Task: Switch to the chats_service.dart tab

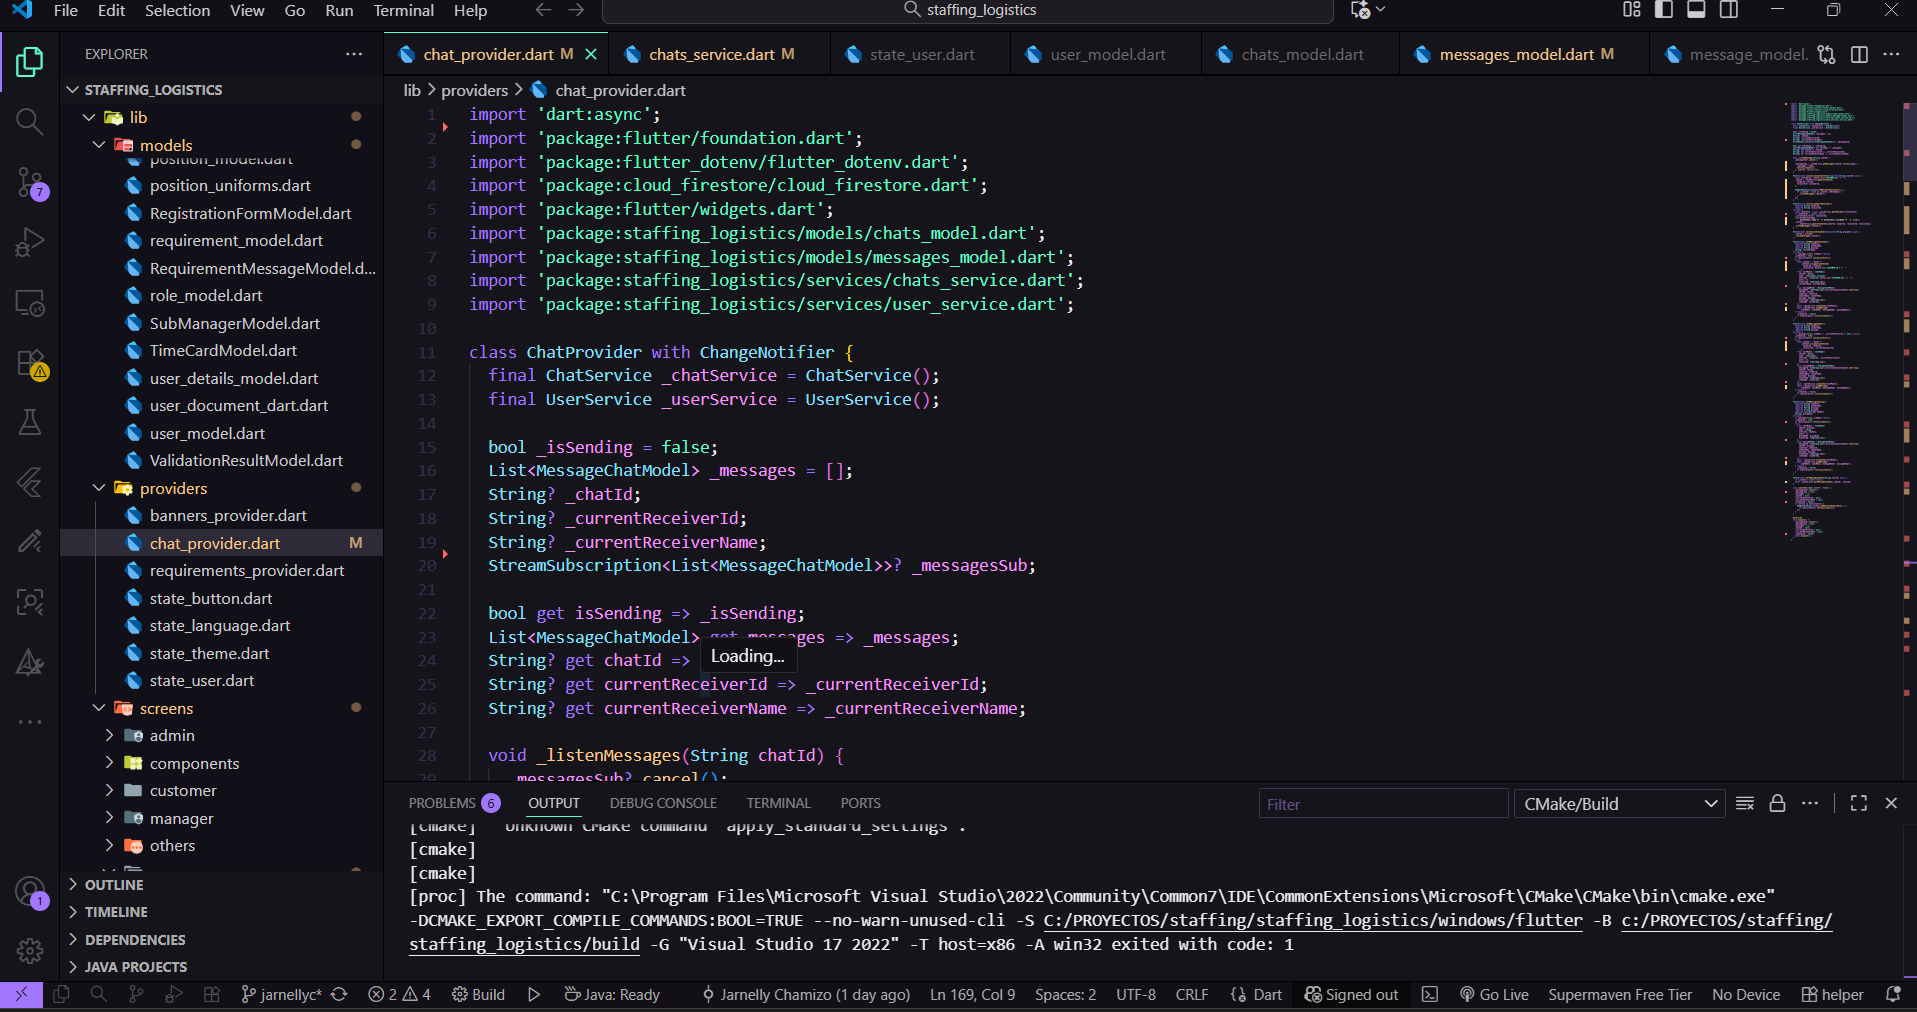Action: click(x=711, y=55)
